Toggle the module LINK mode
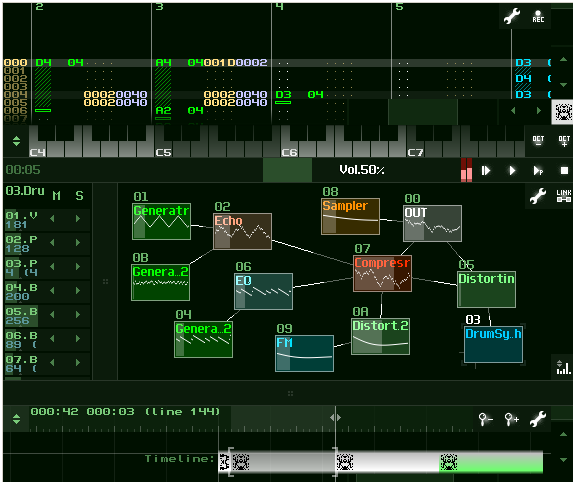This screenshot has height=484, width=575. click(x=564, y=196)
